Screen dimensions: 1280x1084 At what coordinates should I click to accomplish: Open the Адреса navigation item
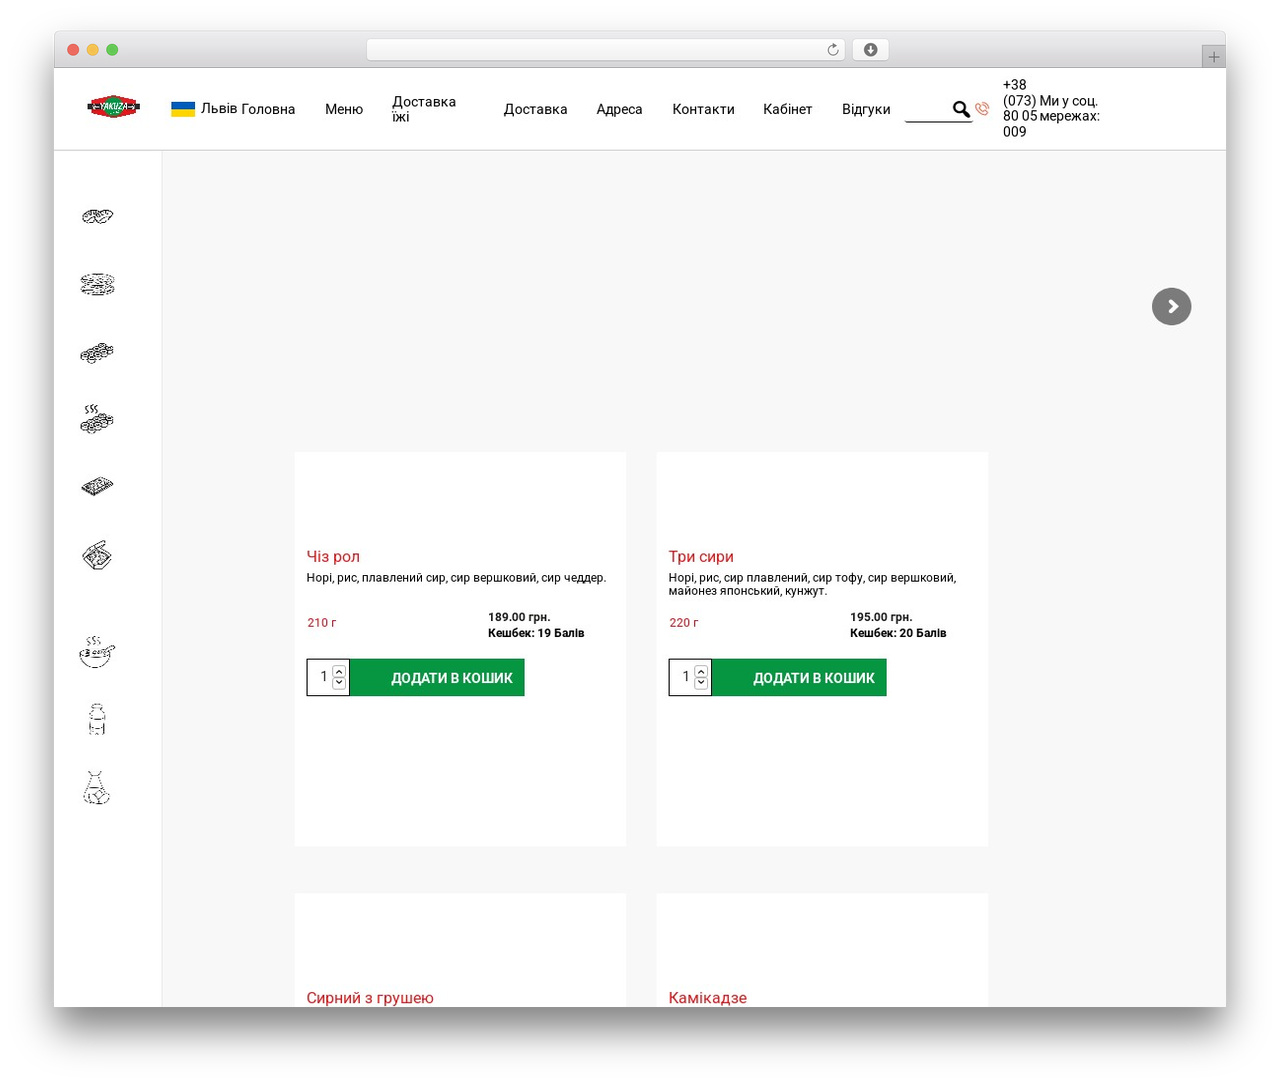tap(619, 109)
